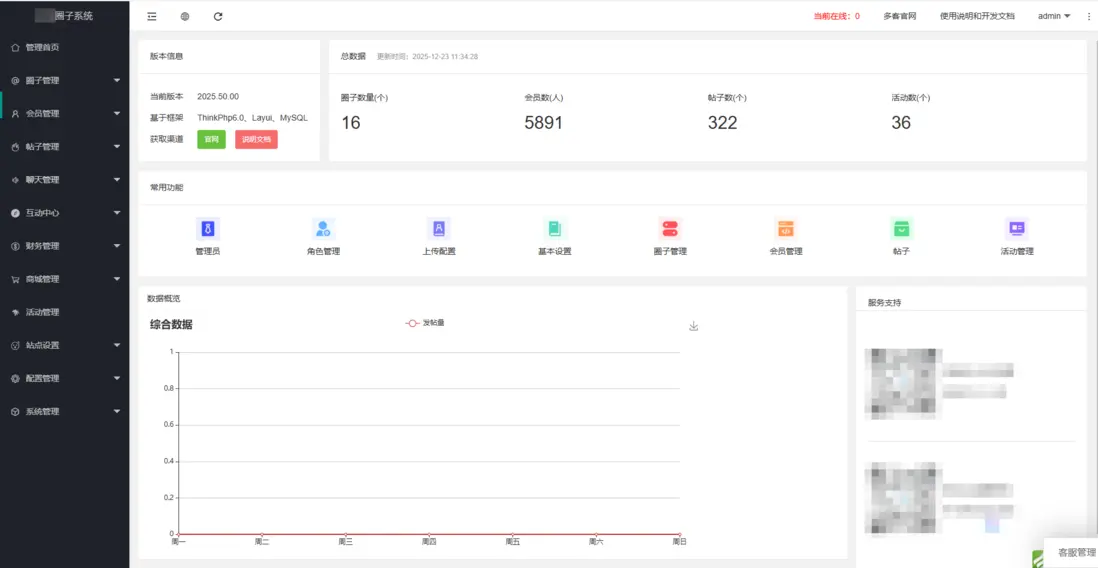
Task: Expand the 财务管理 sidebar arrow
Action: pyautogui.click(x=117, y=246)
